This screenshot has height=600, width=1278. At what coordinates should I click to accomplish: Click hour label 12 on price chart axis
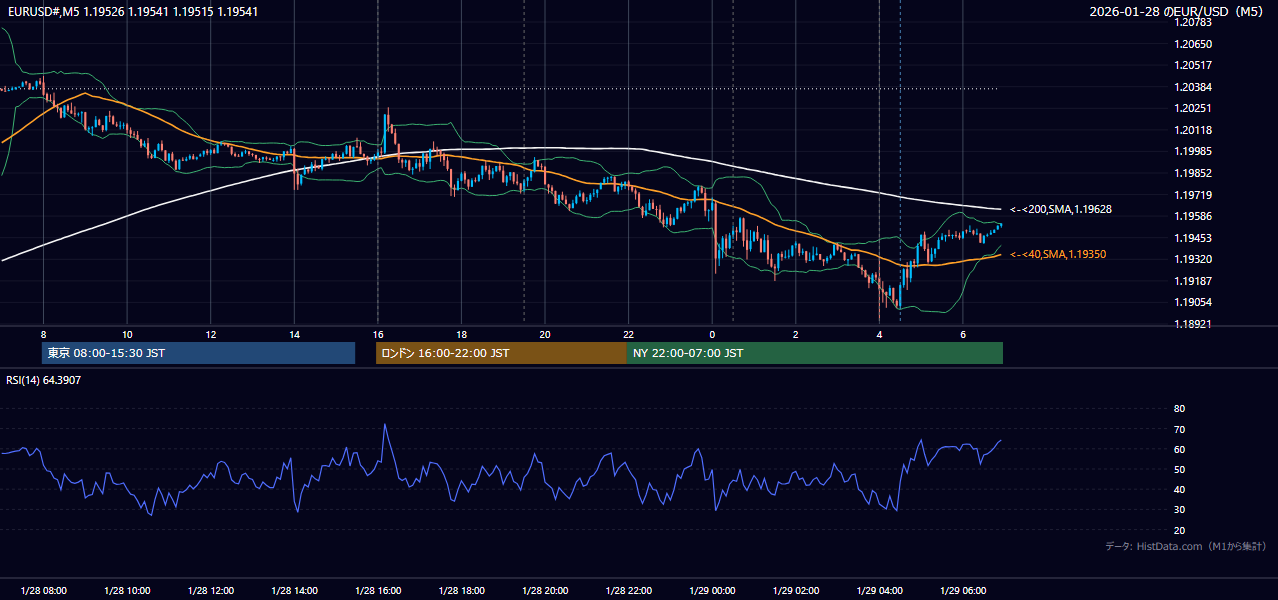210,334
